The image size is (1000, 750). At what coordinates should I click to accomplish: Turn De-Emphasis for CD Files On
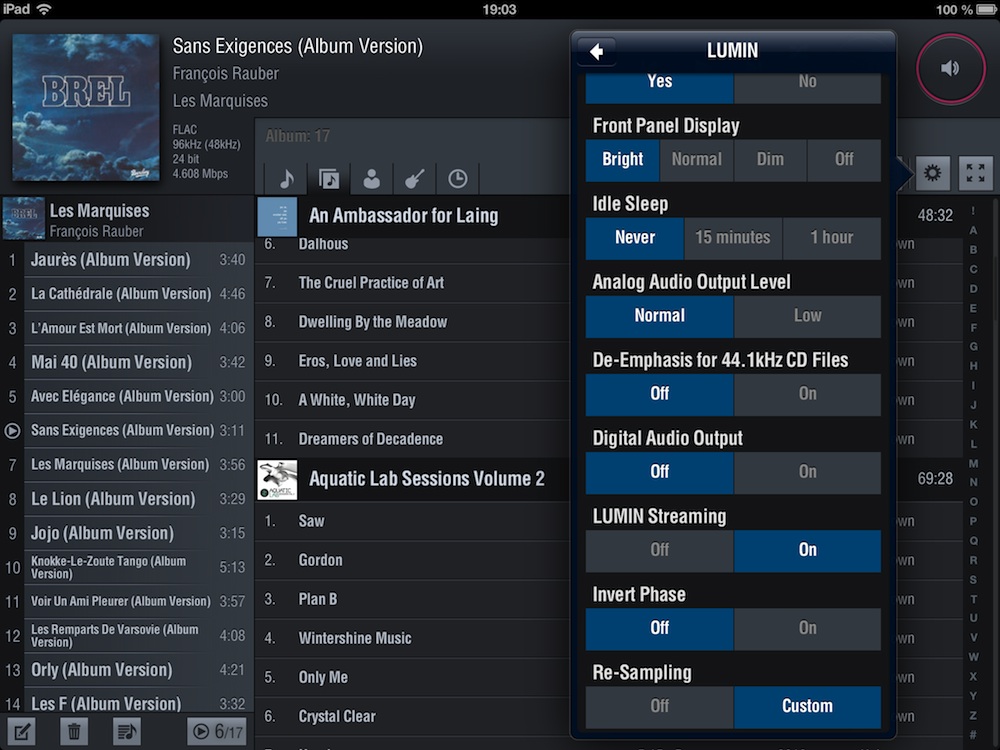[x=807, y=395]
